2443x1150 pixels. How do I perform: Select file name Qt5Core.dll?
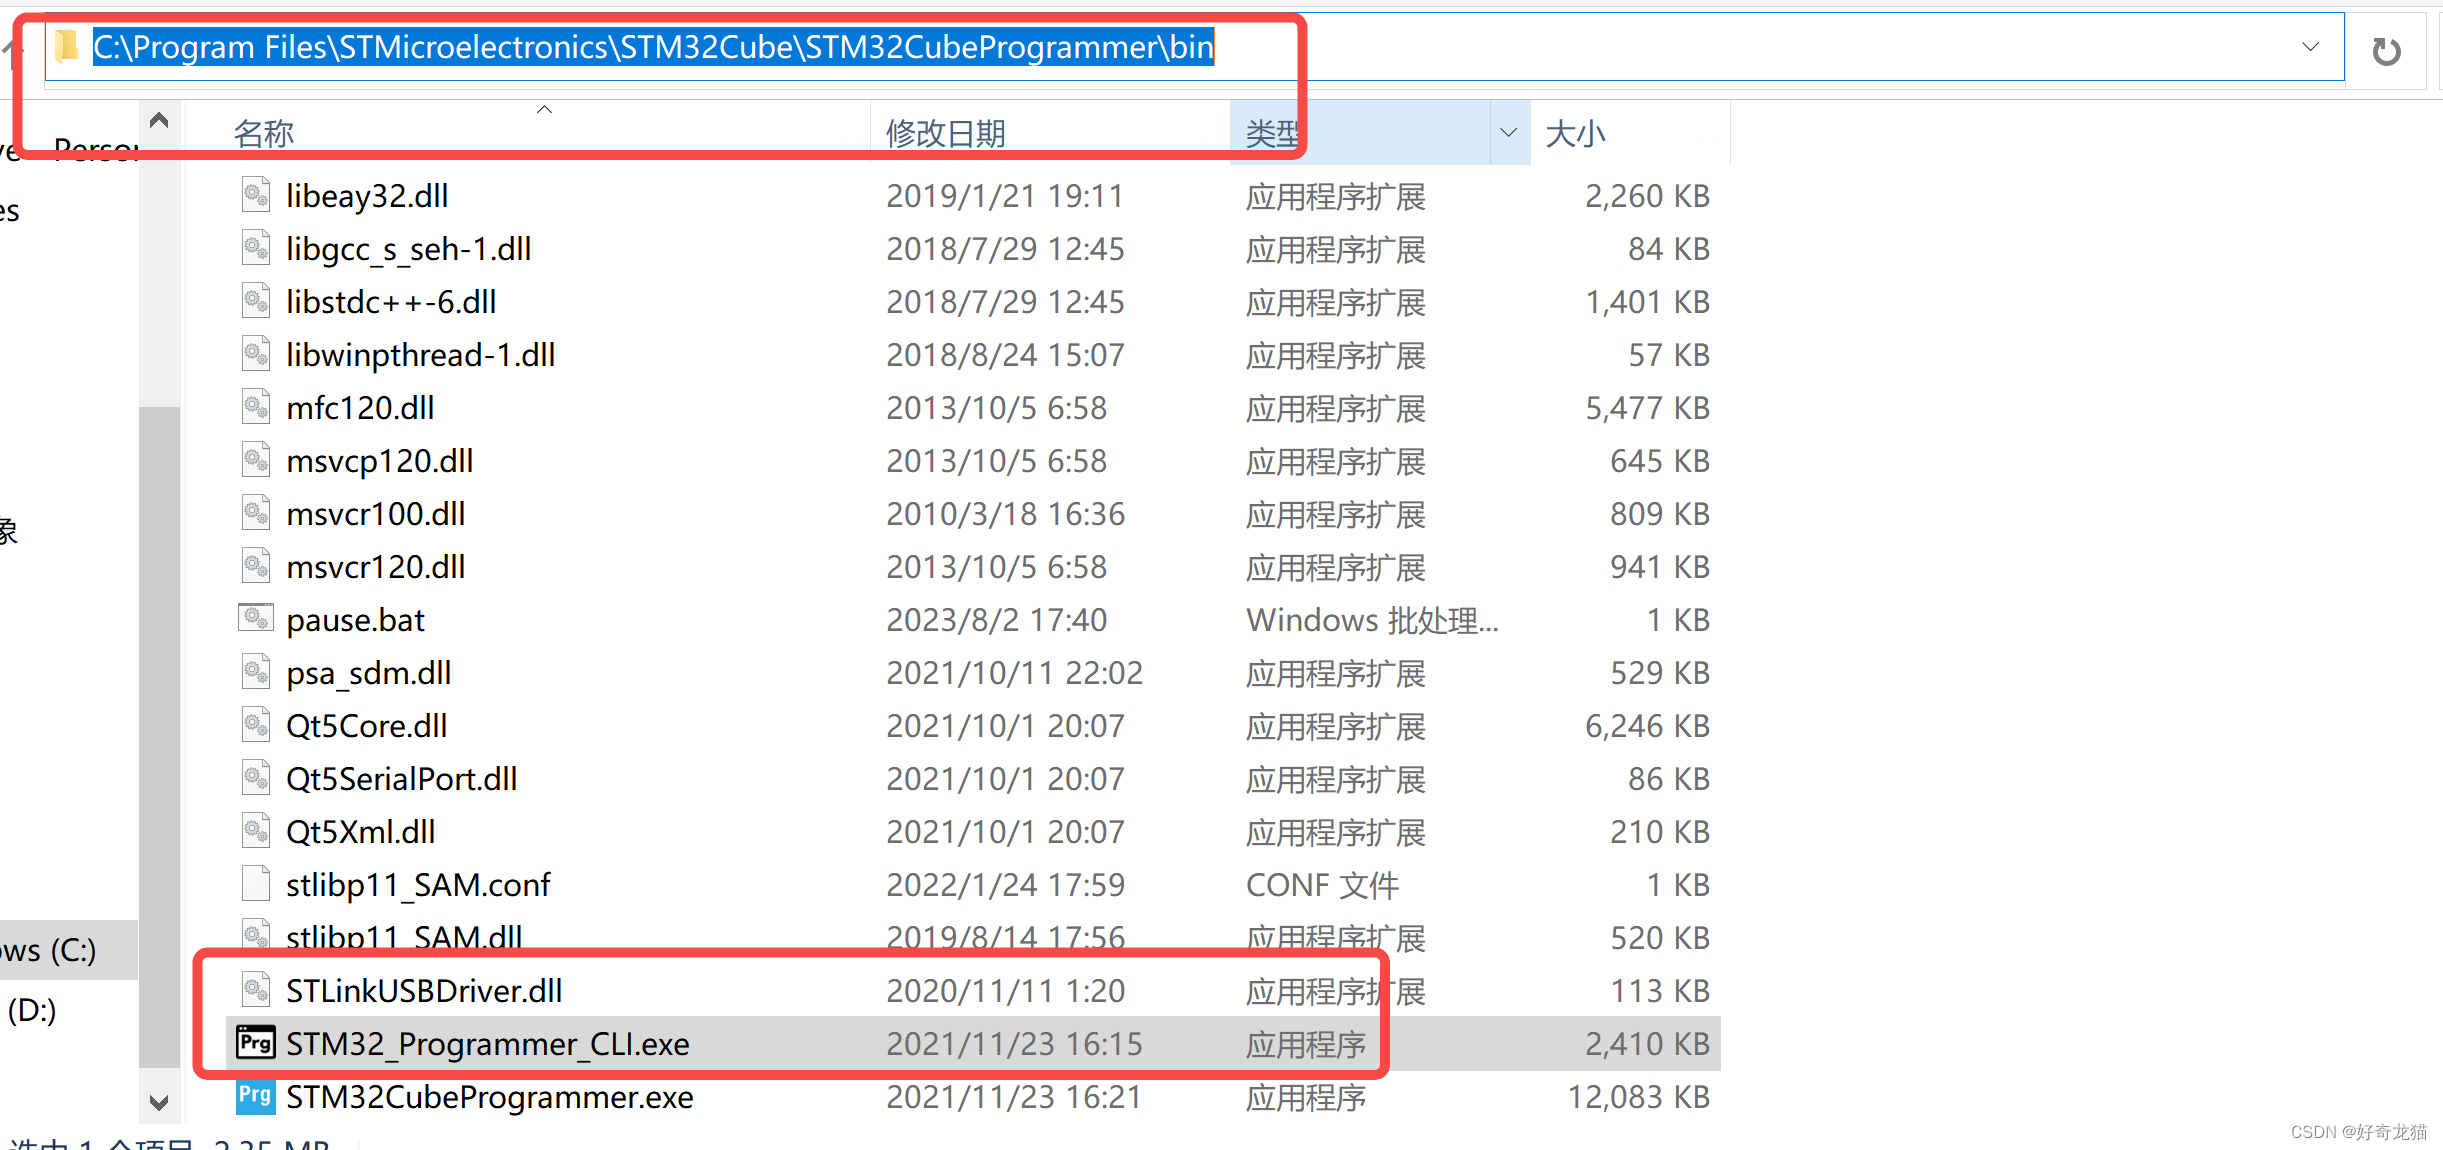click(x=367, y=726)
